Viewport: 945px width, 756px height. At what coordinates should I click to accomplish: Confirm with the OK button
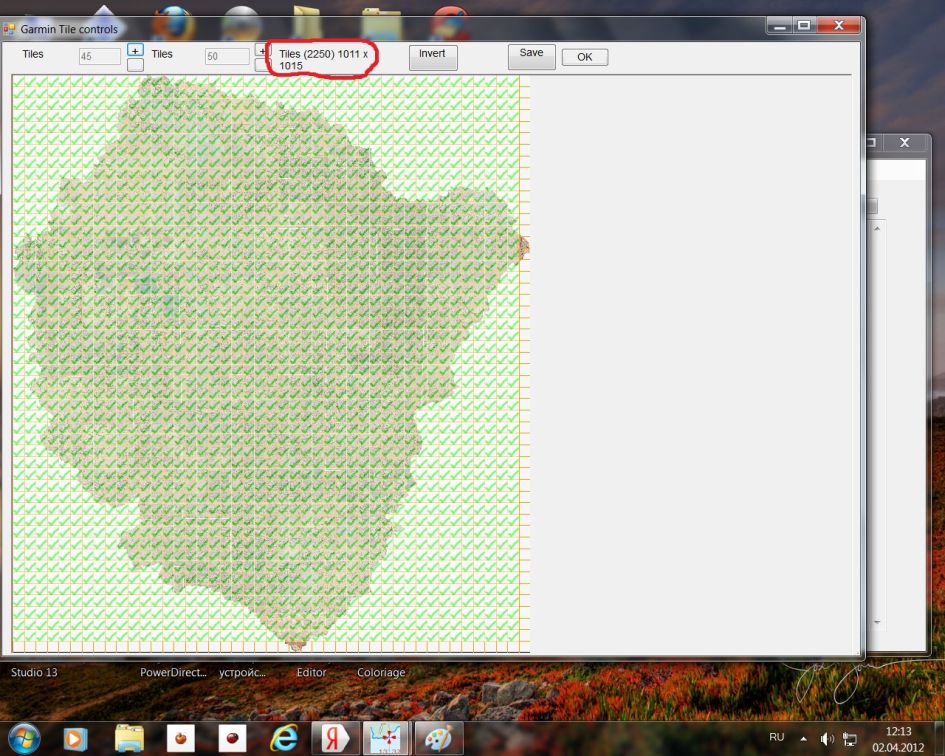coord(584,57)
